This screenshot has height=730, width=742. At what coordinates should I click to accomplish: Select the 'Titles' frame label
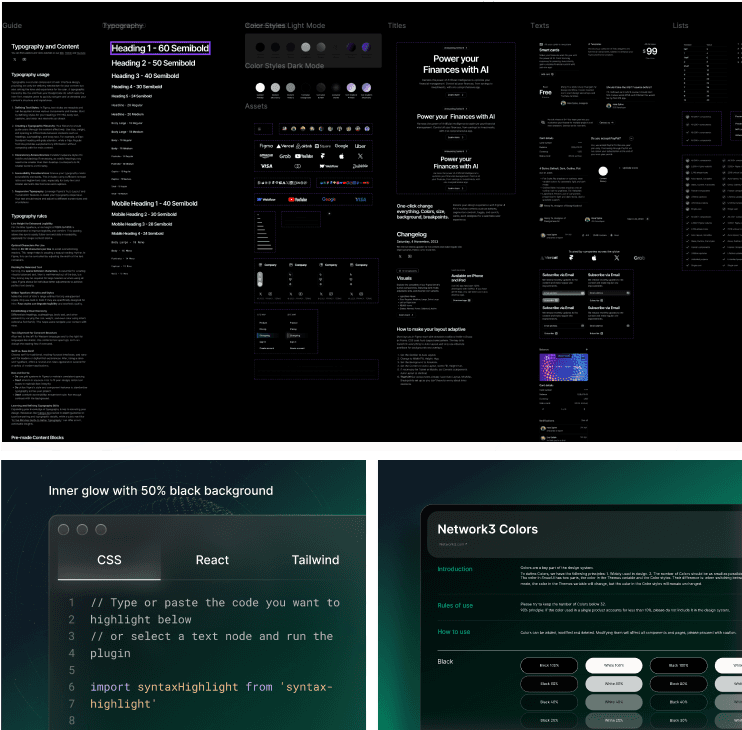click(397, 26)
